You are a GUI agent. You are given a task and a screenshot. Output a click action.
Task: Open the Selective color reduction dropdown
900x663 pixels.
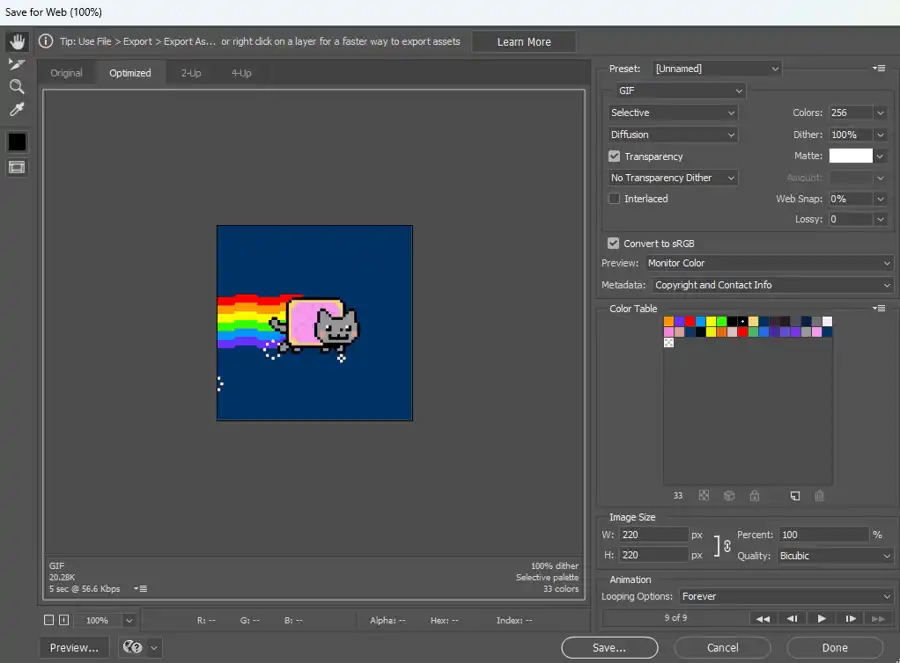(x=672, y=113)
